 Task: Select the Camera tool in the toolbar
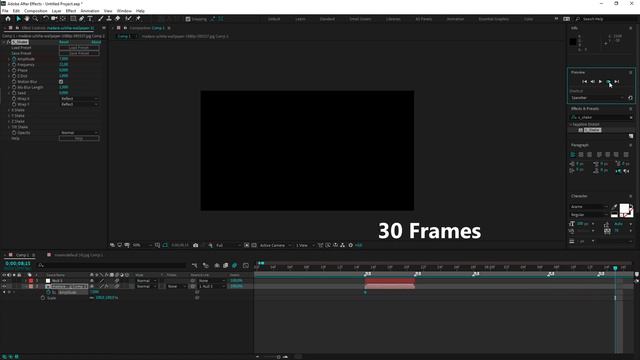point(54,19)
